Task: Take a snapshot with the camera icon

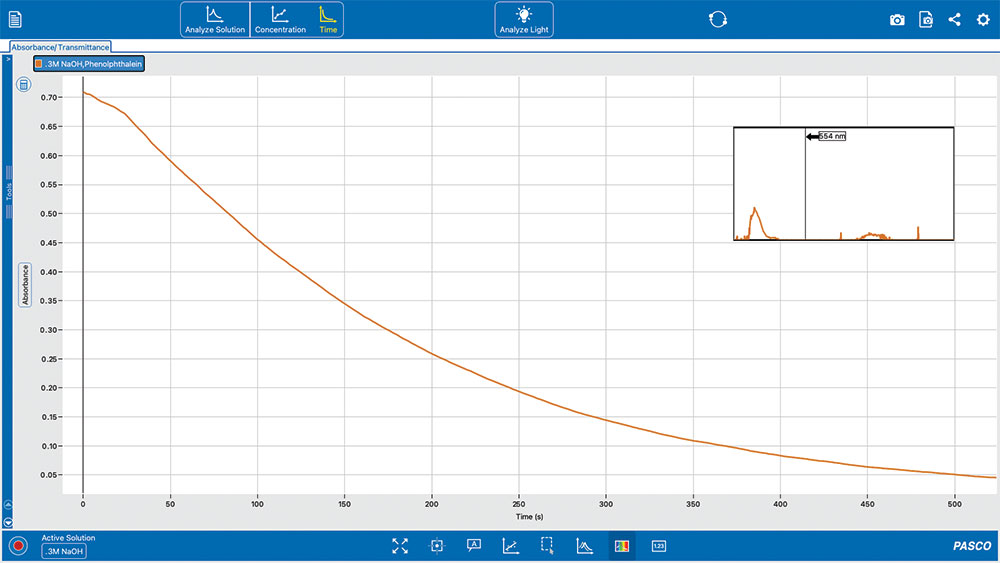Action: pyautogui.click(x=897, y=20)
